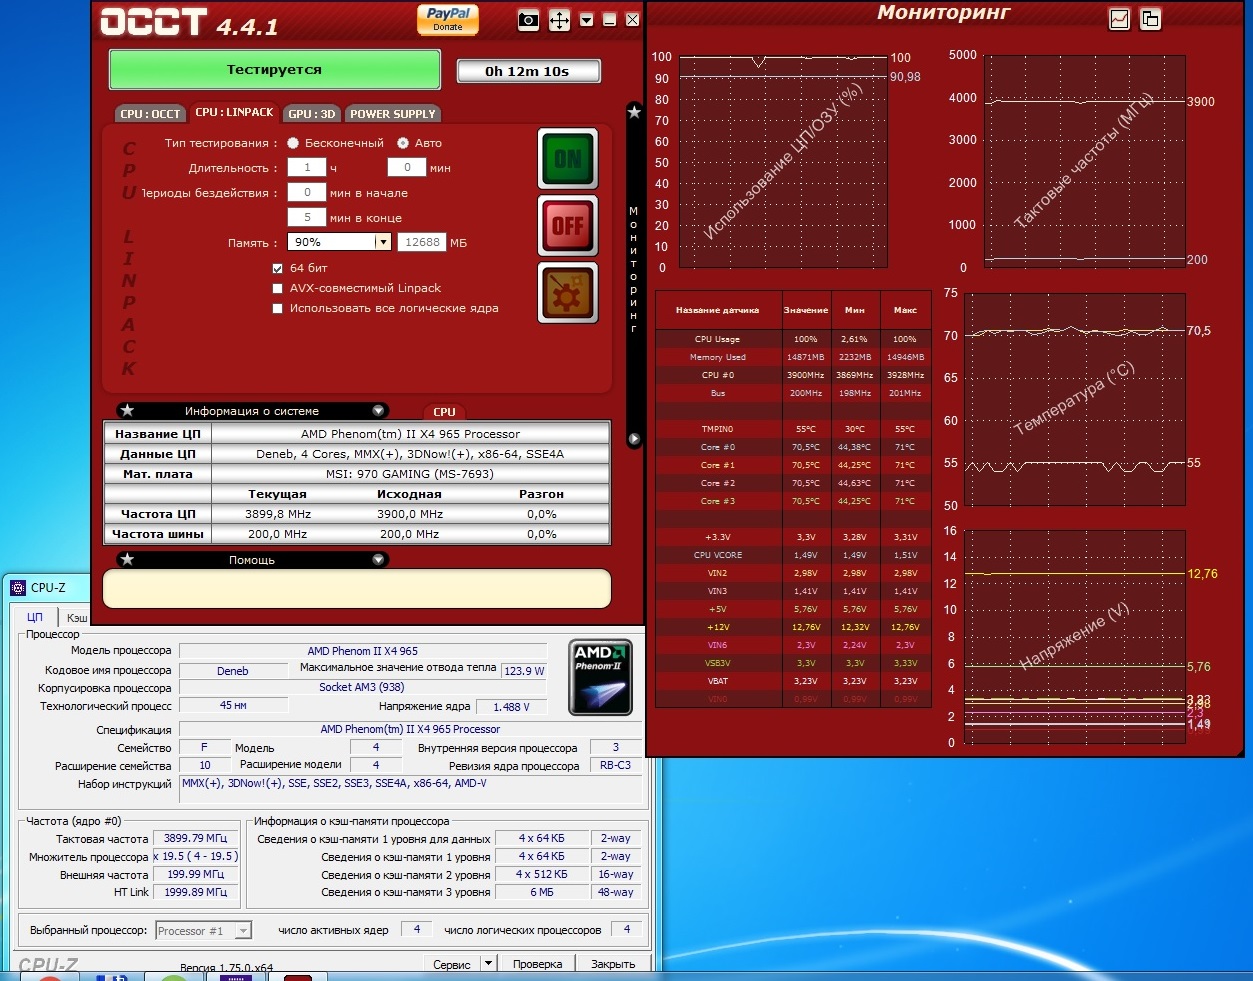Screen dimensions: 1253x981
Task: Click the TMPIN0 sensor row
Action: [x=793, y=429]
